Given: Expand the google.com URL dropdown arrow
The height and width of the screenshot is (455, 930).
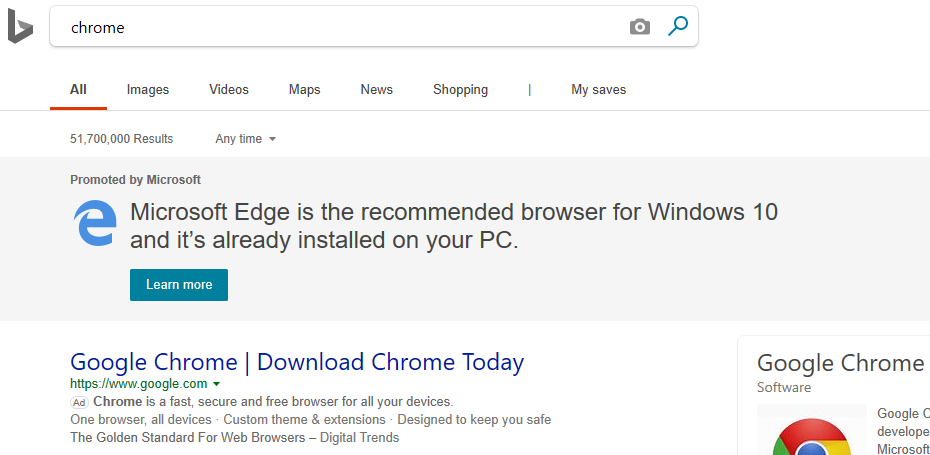Looking at the screenshot, I should click(216, 384).
